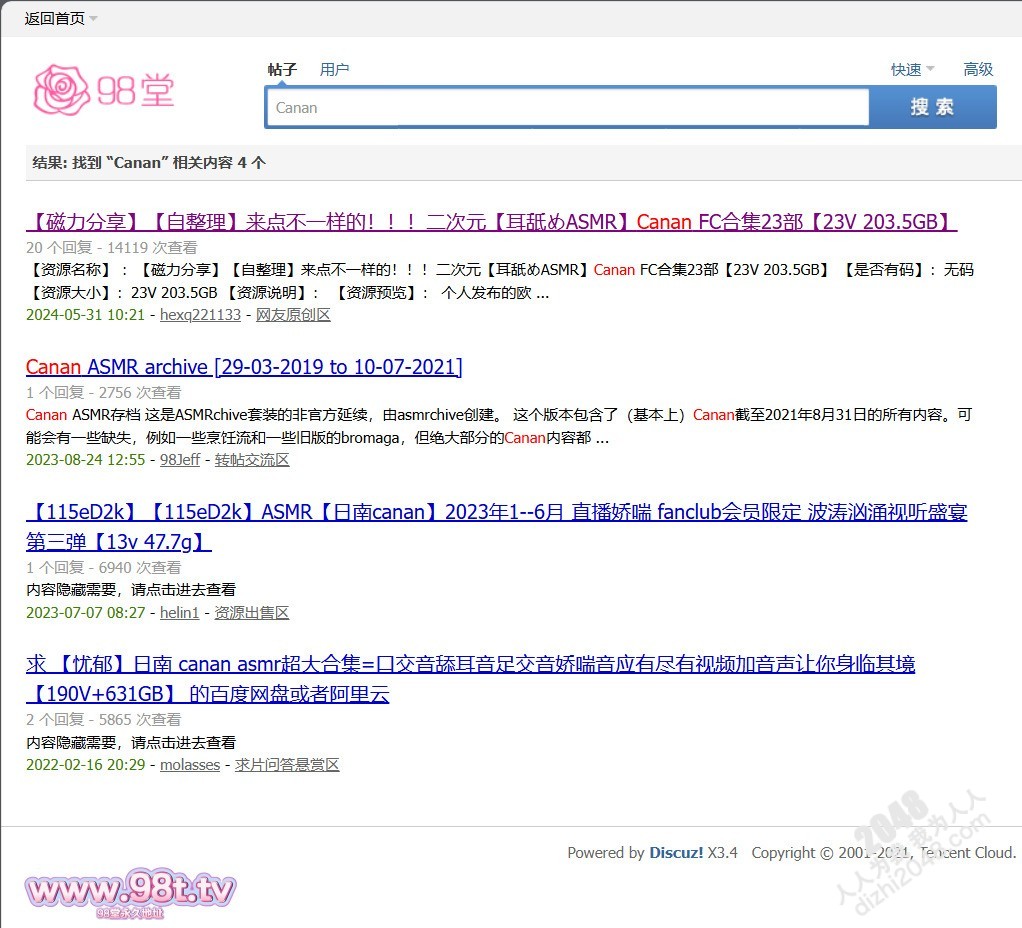Go to the 资源出售区 forum section
Image resolution: width=1022 pixels, height=928 pixels.
[251, 613]
